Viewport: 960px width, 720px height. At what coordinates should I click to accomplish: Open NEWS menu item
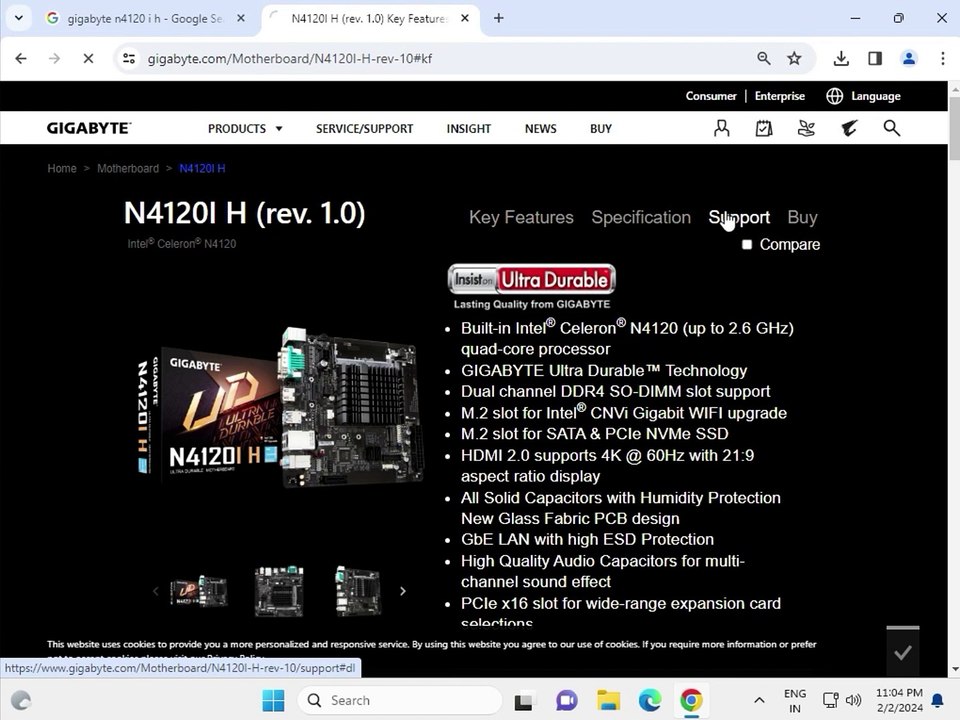(x=541, y=129)
